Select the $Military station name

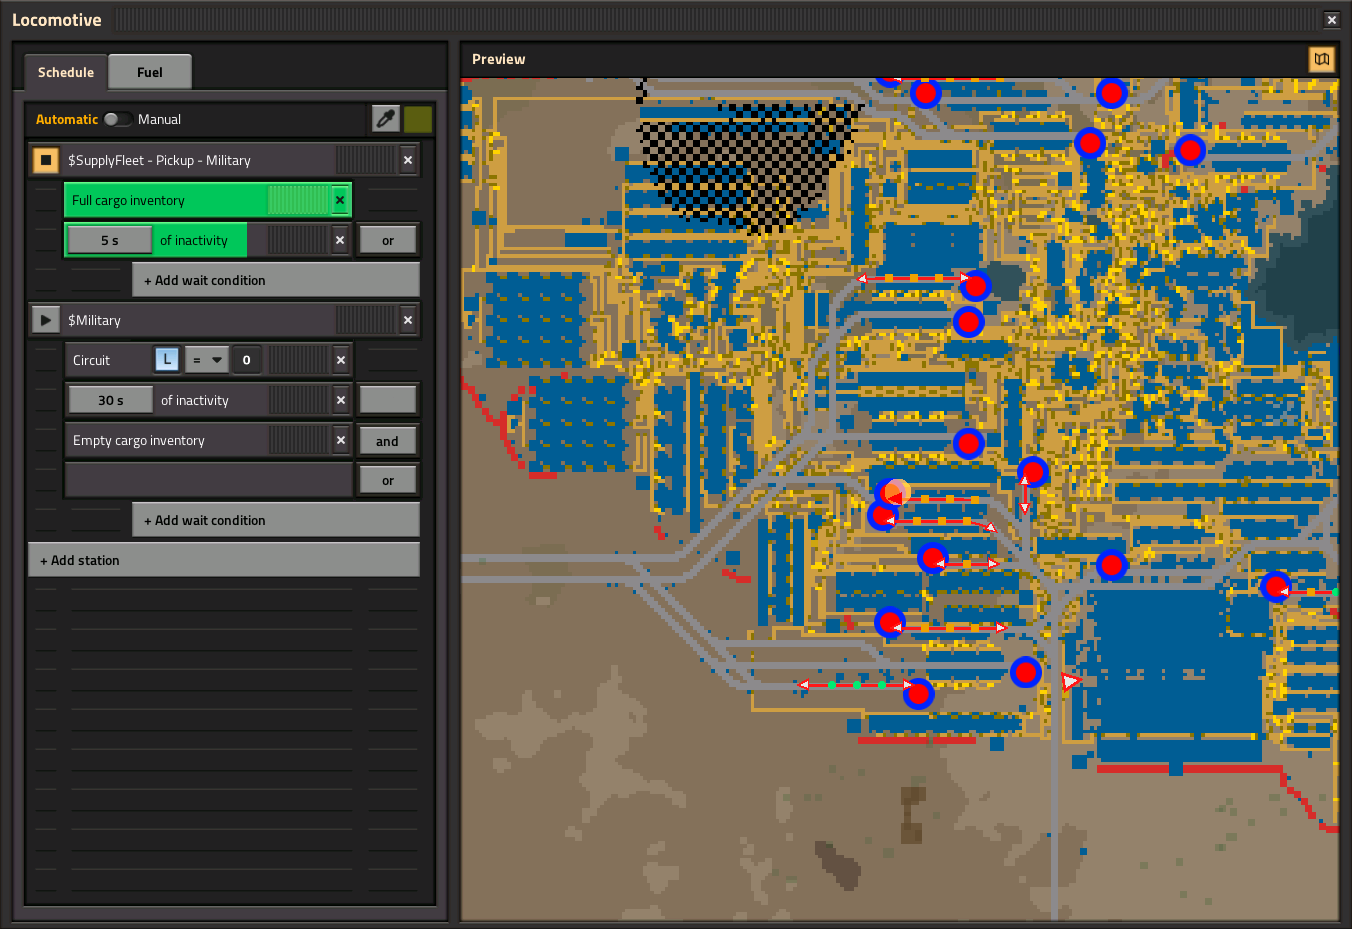tap(94, 320)
